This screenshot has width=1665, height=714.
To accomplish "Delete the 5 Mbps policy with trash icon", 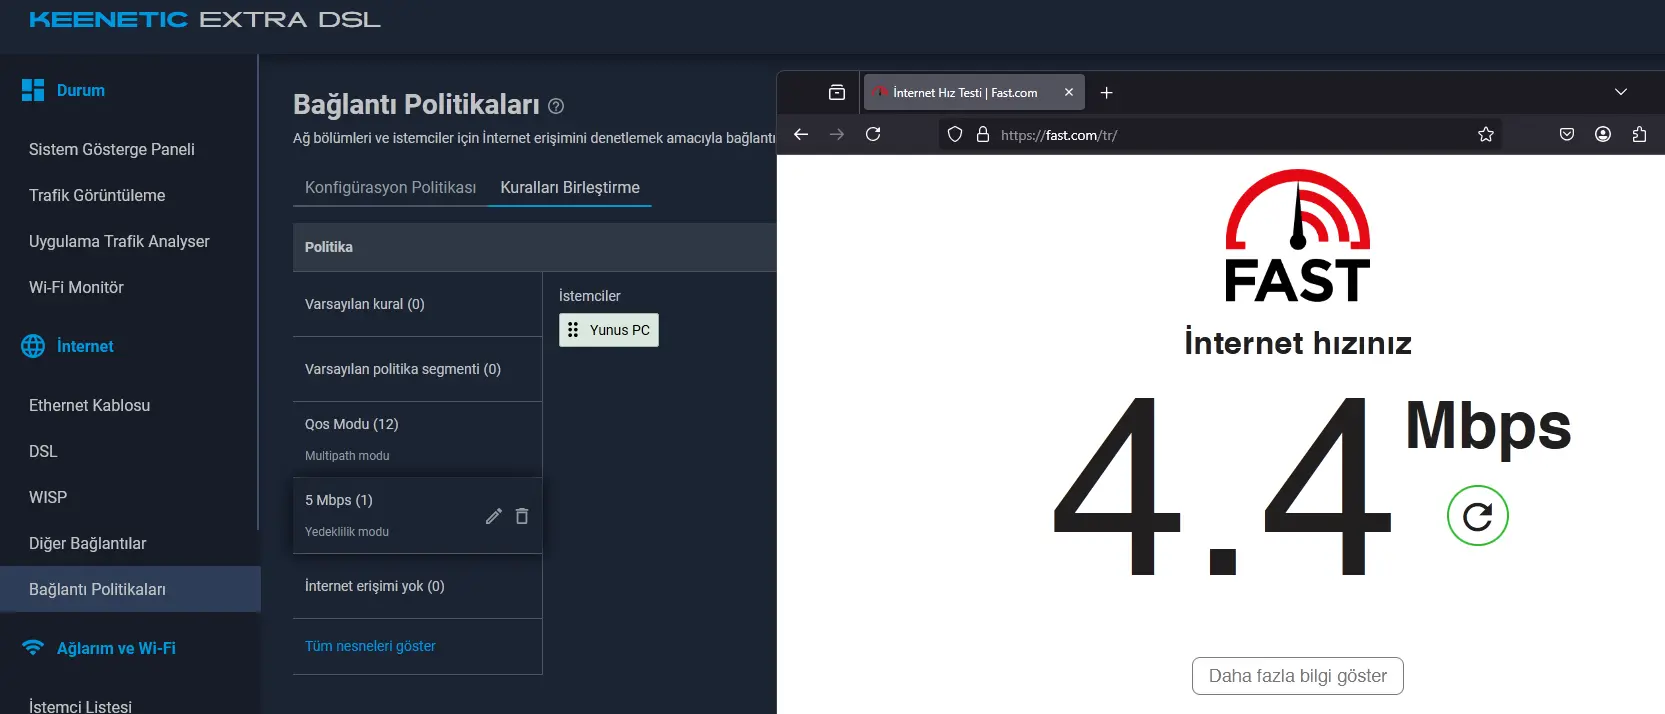I will point(522,516).
